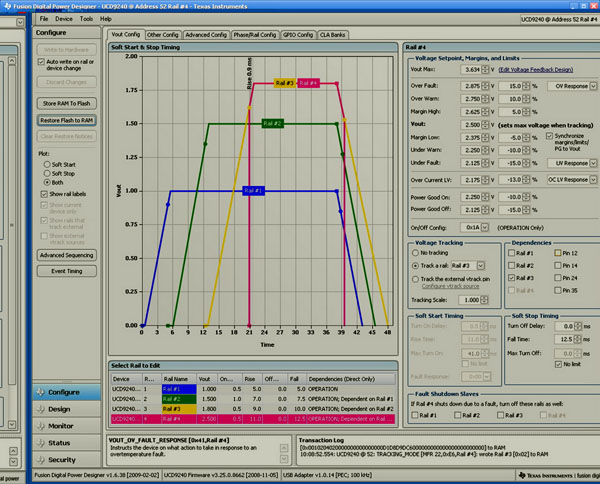600x484 pixels.
Task: Click Power Good On voltage spinner
Action: (485, 197)
